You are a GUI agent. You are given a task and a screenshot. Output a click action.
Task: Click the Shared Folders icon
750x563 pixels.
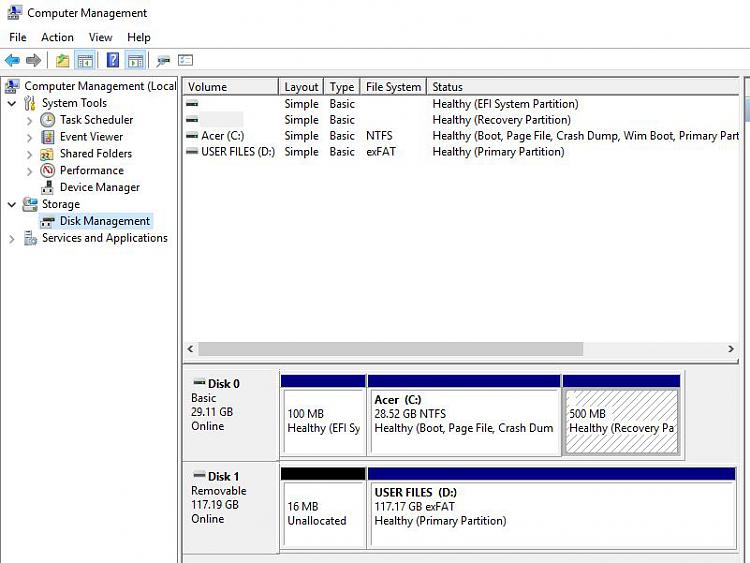click(47, 154)
